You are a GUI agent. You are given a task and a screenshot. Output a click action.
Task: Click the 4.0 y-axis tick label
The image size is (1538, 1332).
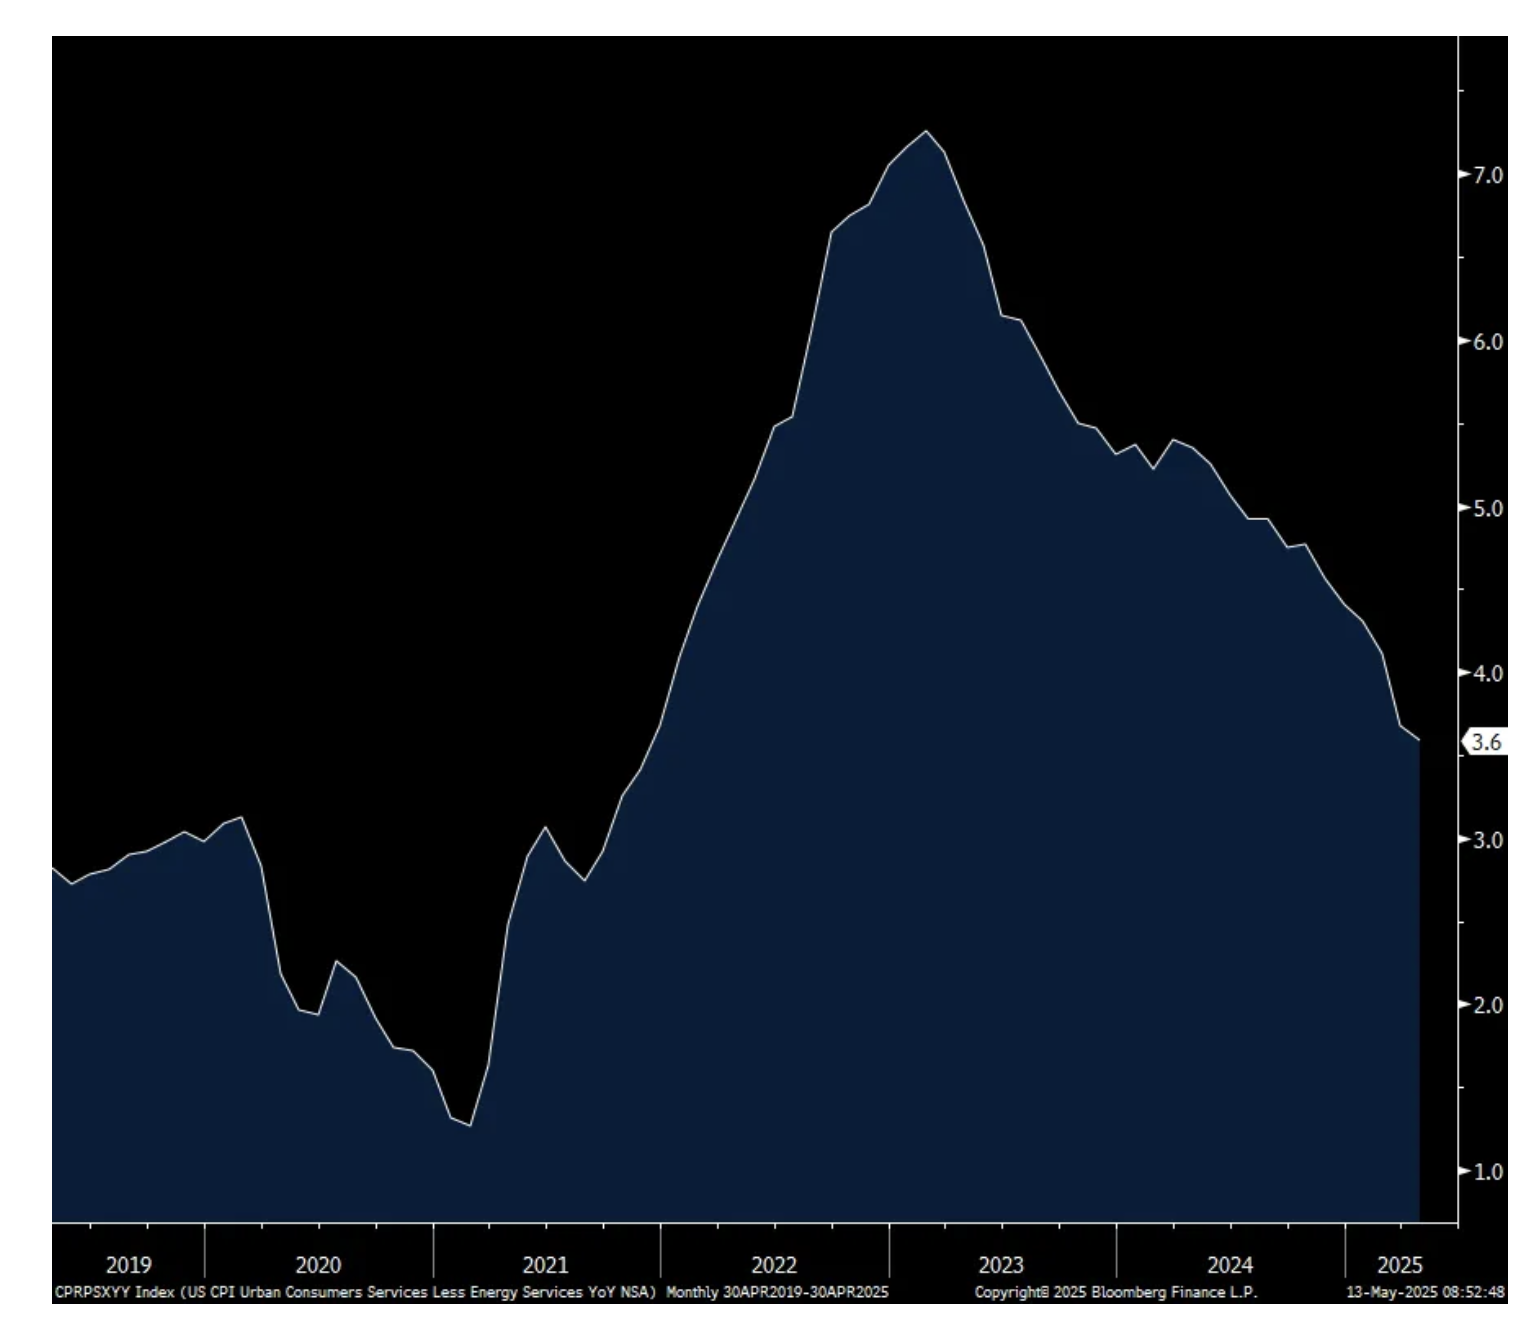coord(1487,673)
